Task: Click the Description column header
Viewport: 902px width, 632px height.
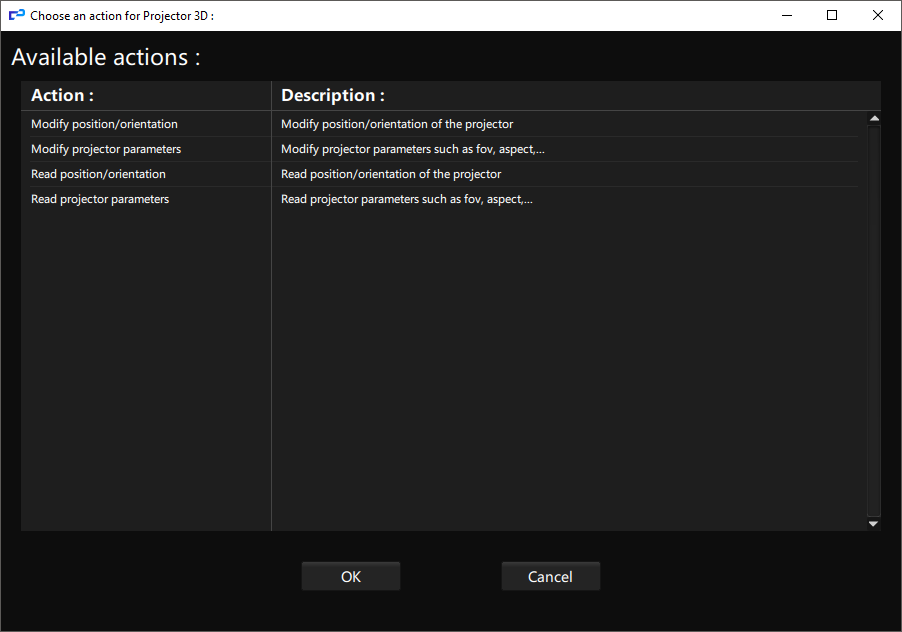Action: [x=332, y=96]
